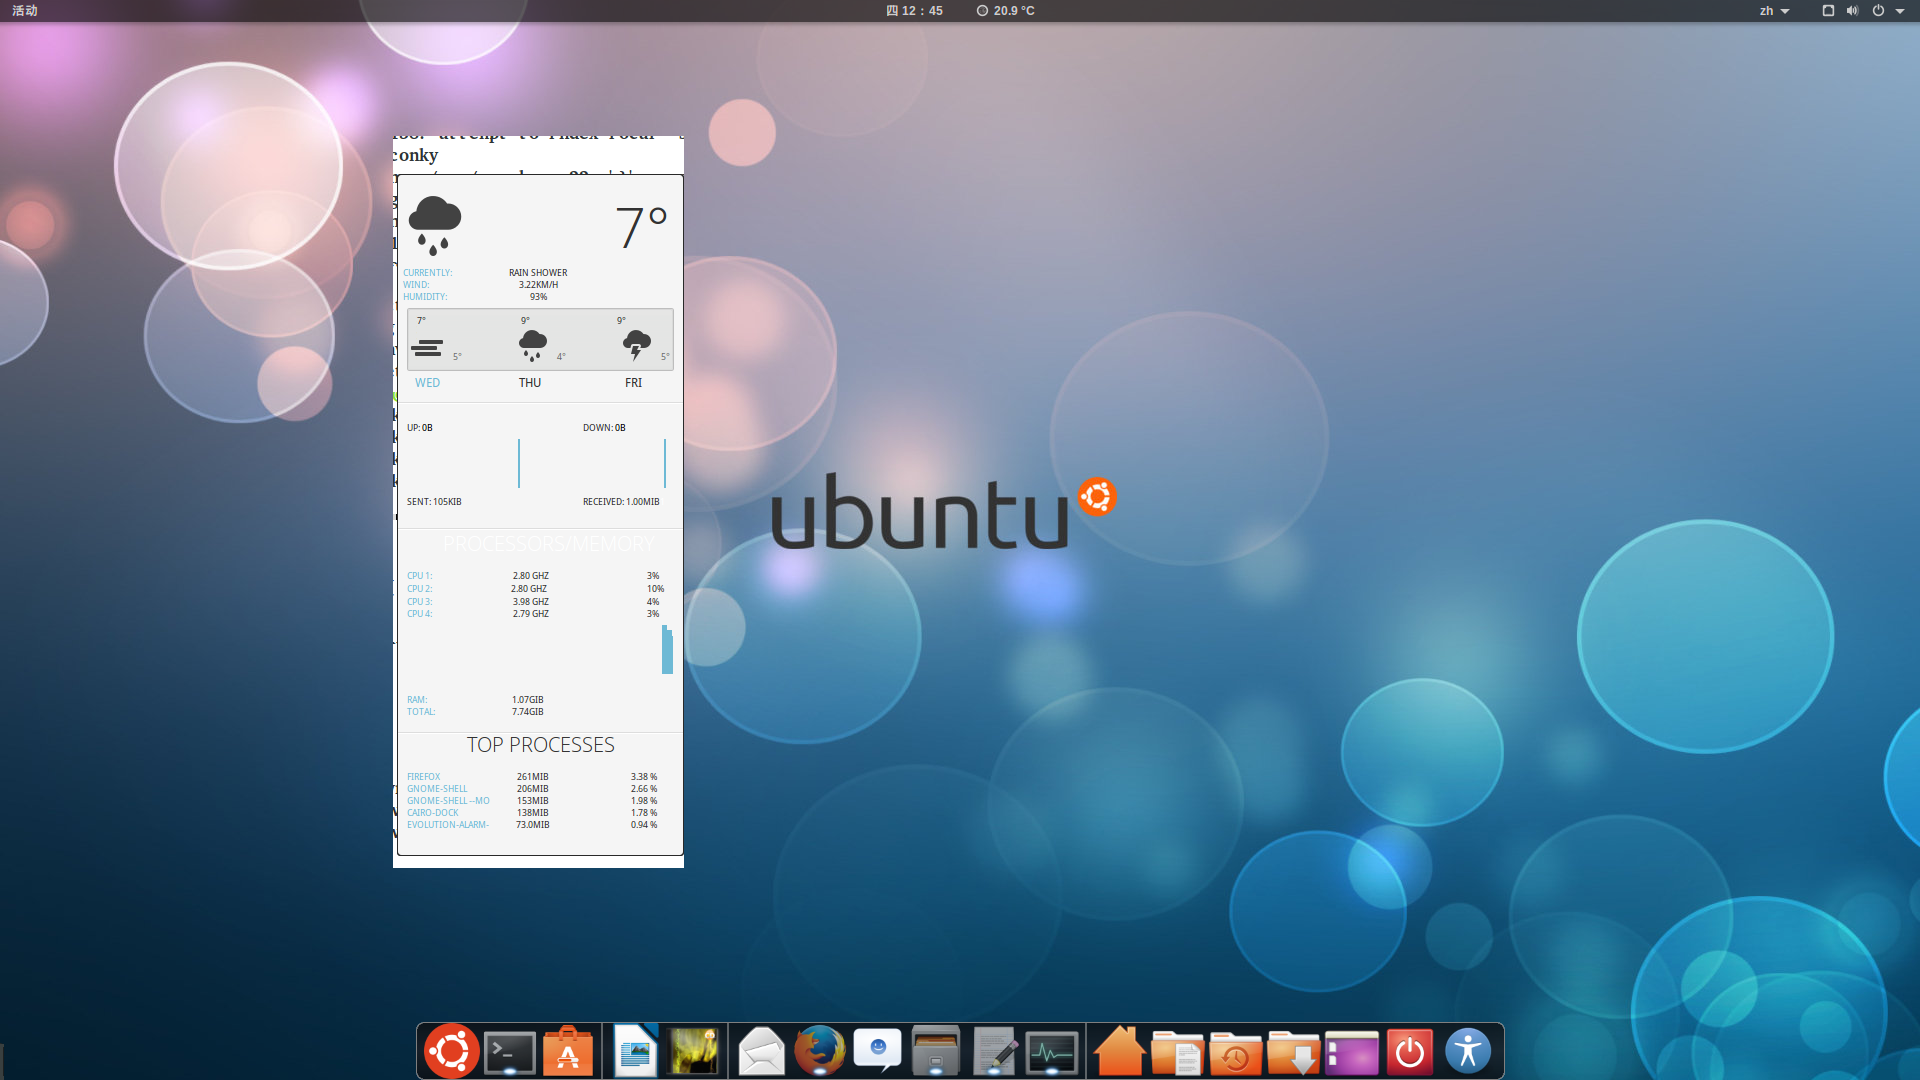The height and width of the screenshot is (1080, 1920).
Task: Click the volume speaker icon in top bar
Action: point(1852,11)
